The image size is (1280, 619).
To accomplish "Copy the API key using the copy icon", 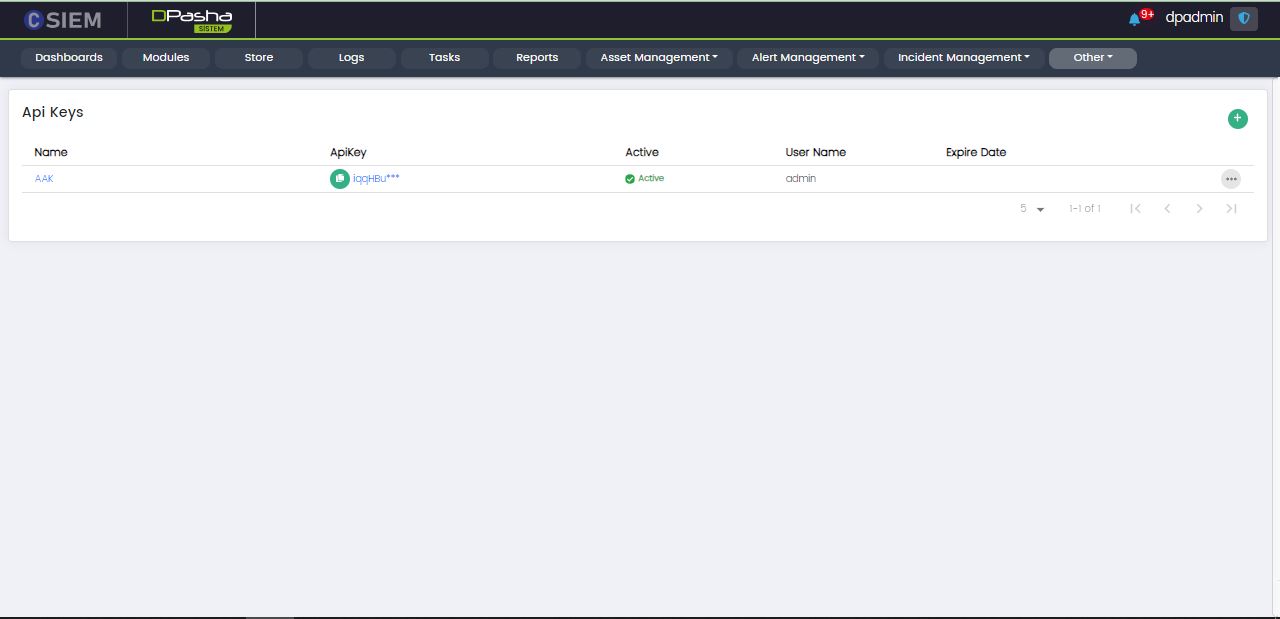I will (340, 179).
